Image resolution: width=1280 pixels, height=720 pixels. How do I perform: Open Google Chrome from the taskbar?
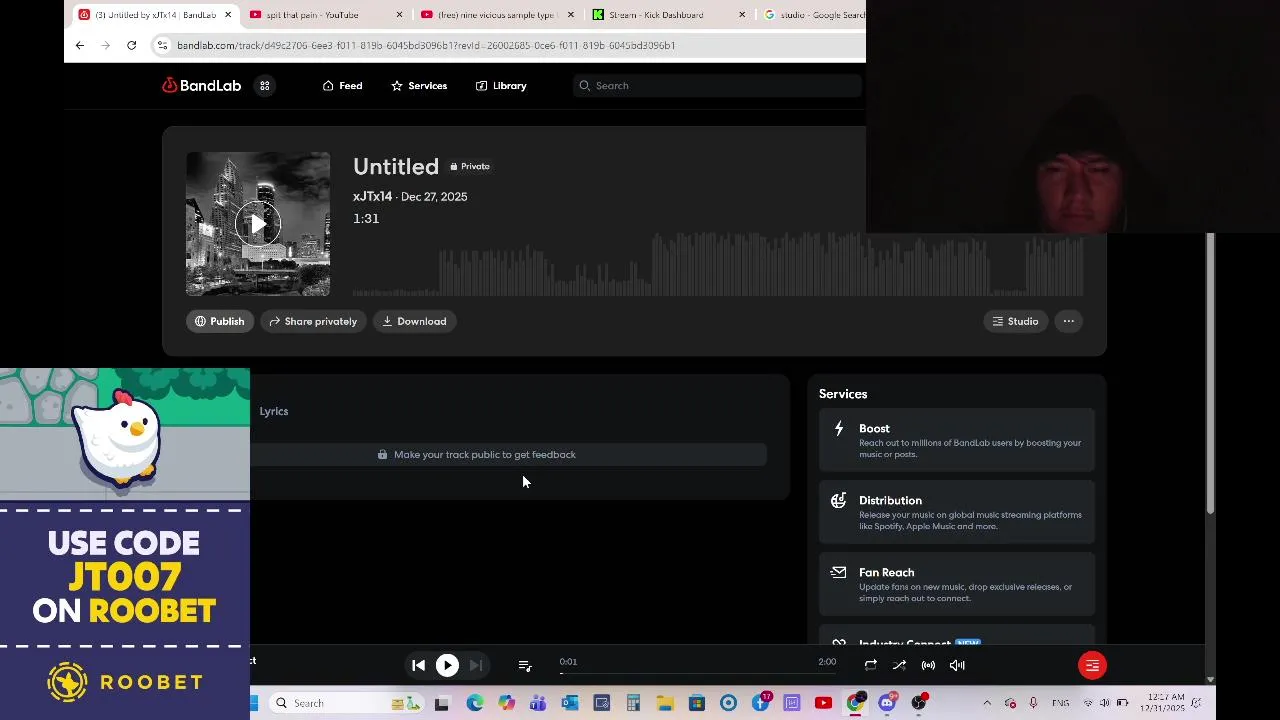[x=855, y=704]
